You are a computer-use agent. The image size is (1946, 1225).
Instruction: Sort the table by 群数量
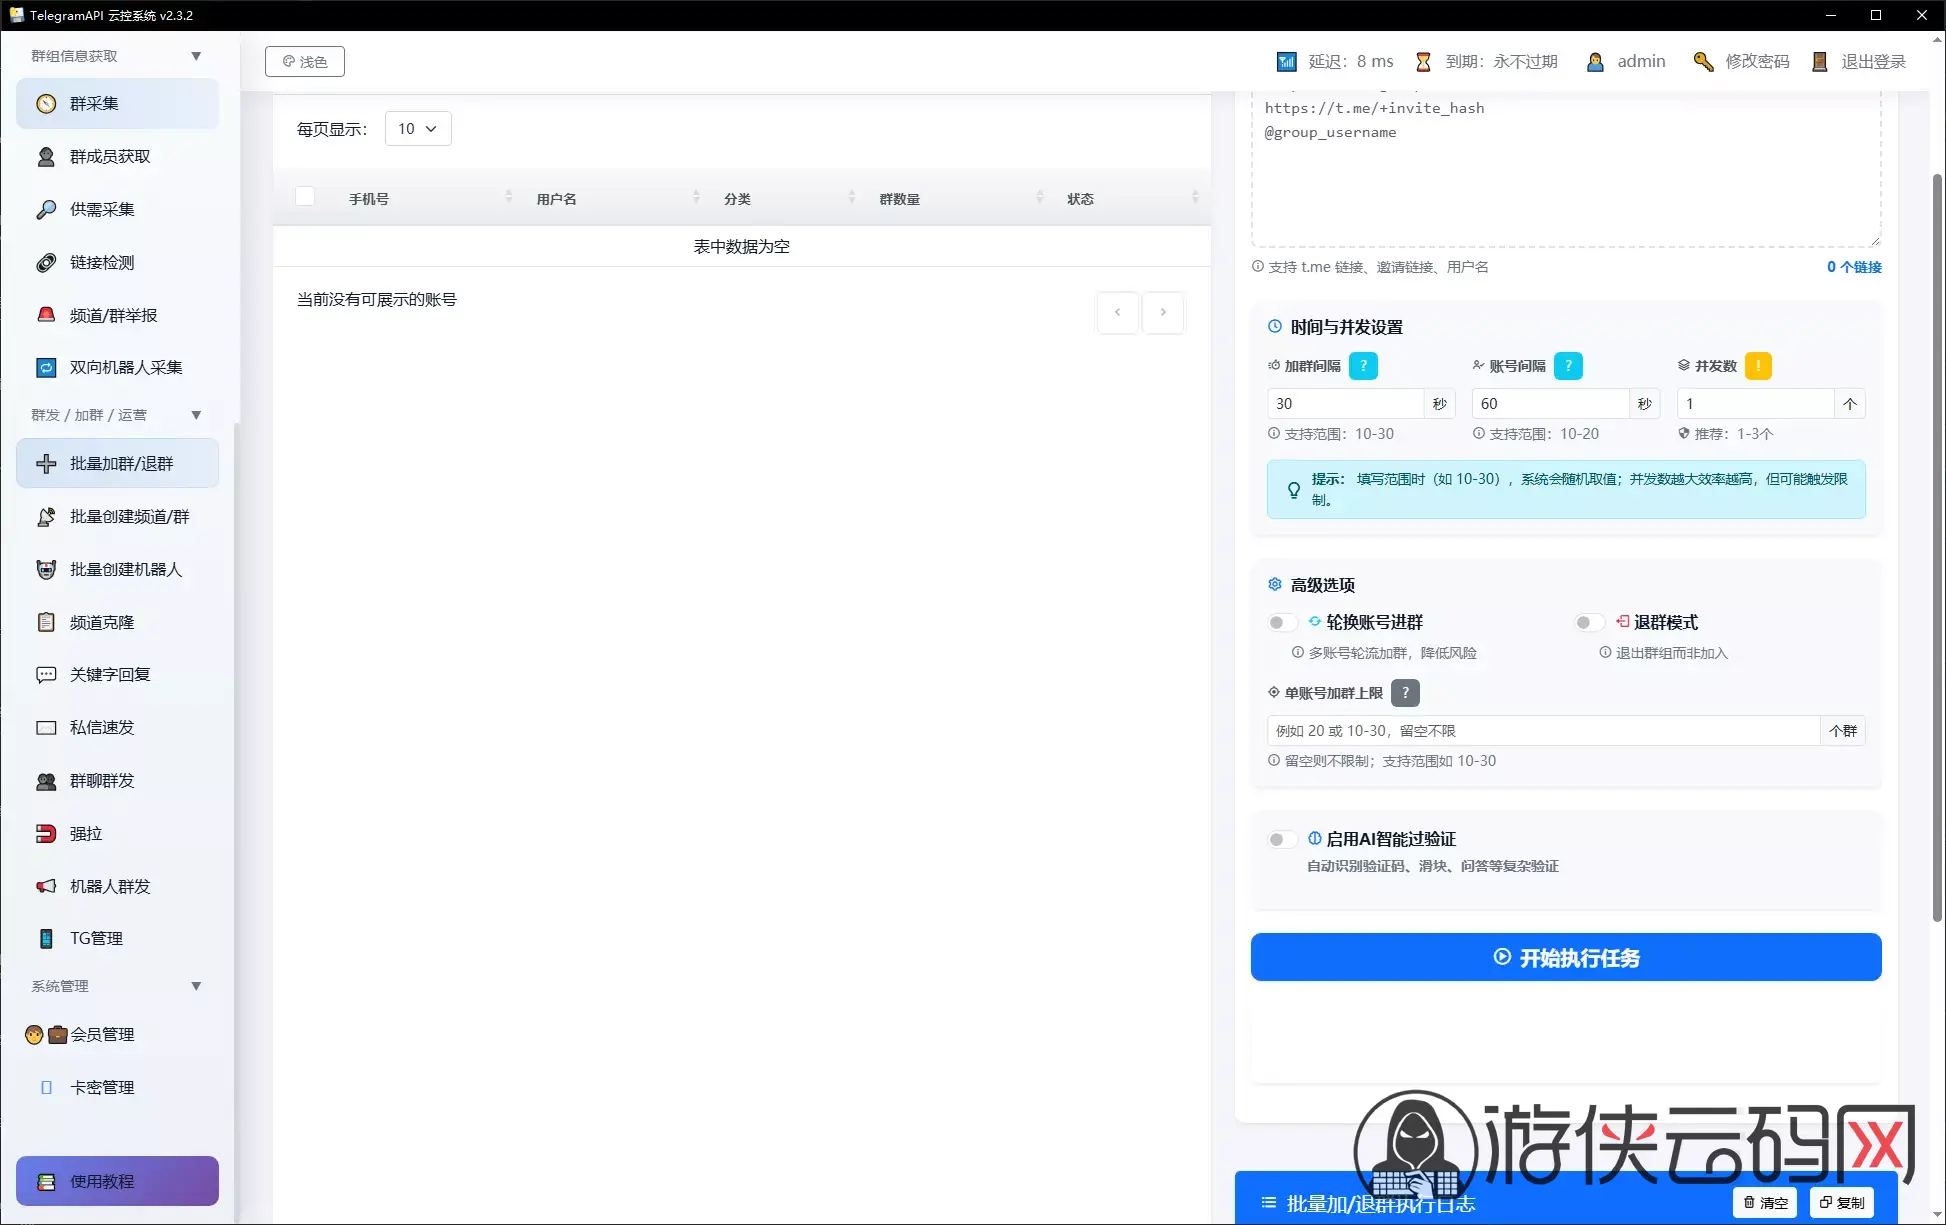1040,197
